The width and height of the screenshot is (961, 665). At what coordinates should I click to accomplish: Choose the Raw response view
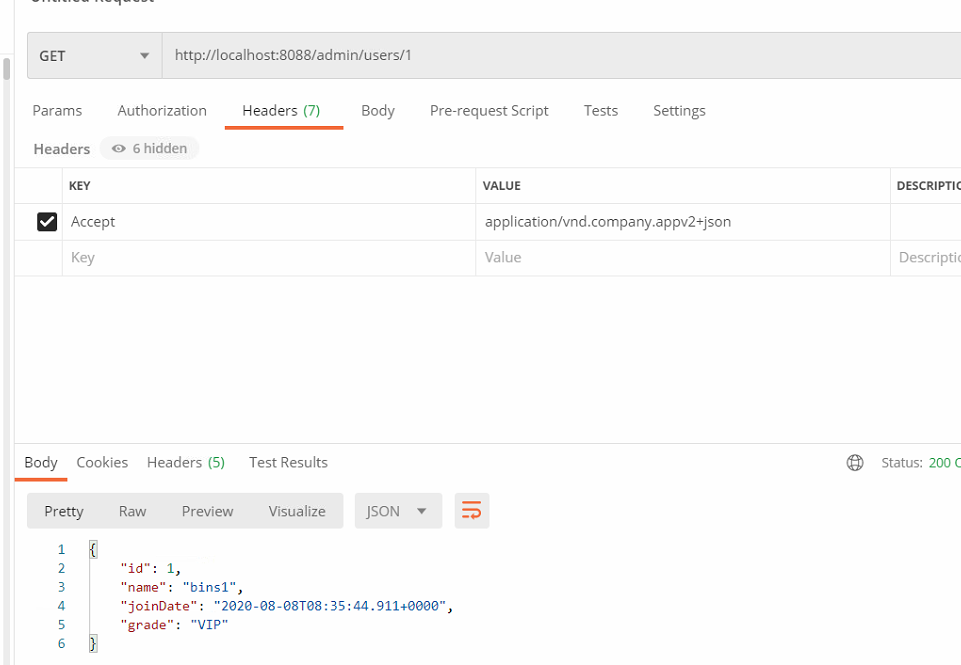tap(132, 511)
